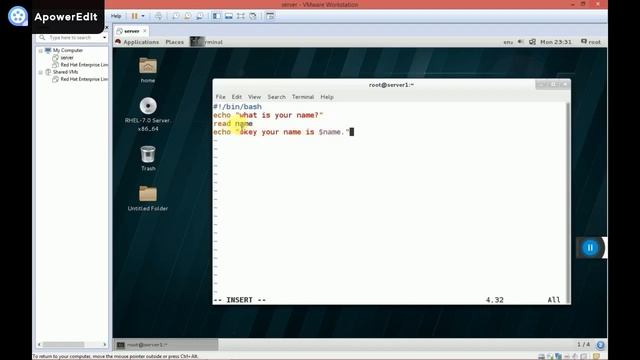
Task: Click the 'what is your name?' echo line
Action: tap(268, 116)
